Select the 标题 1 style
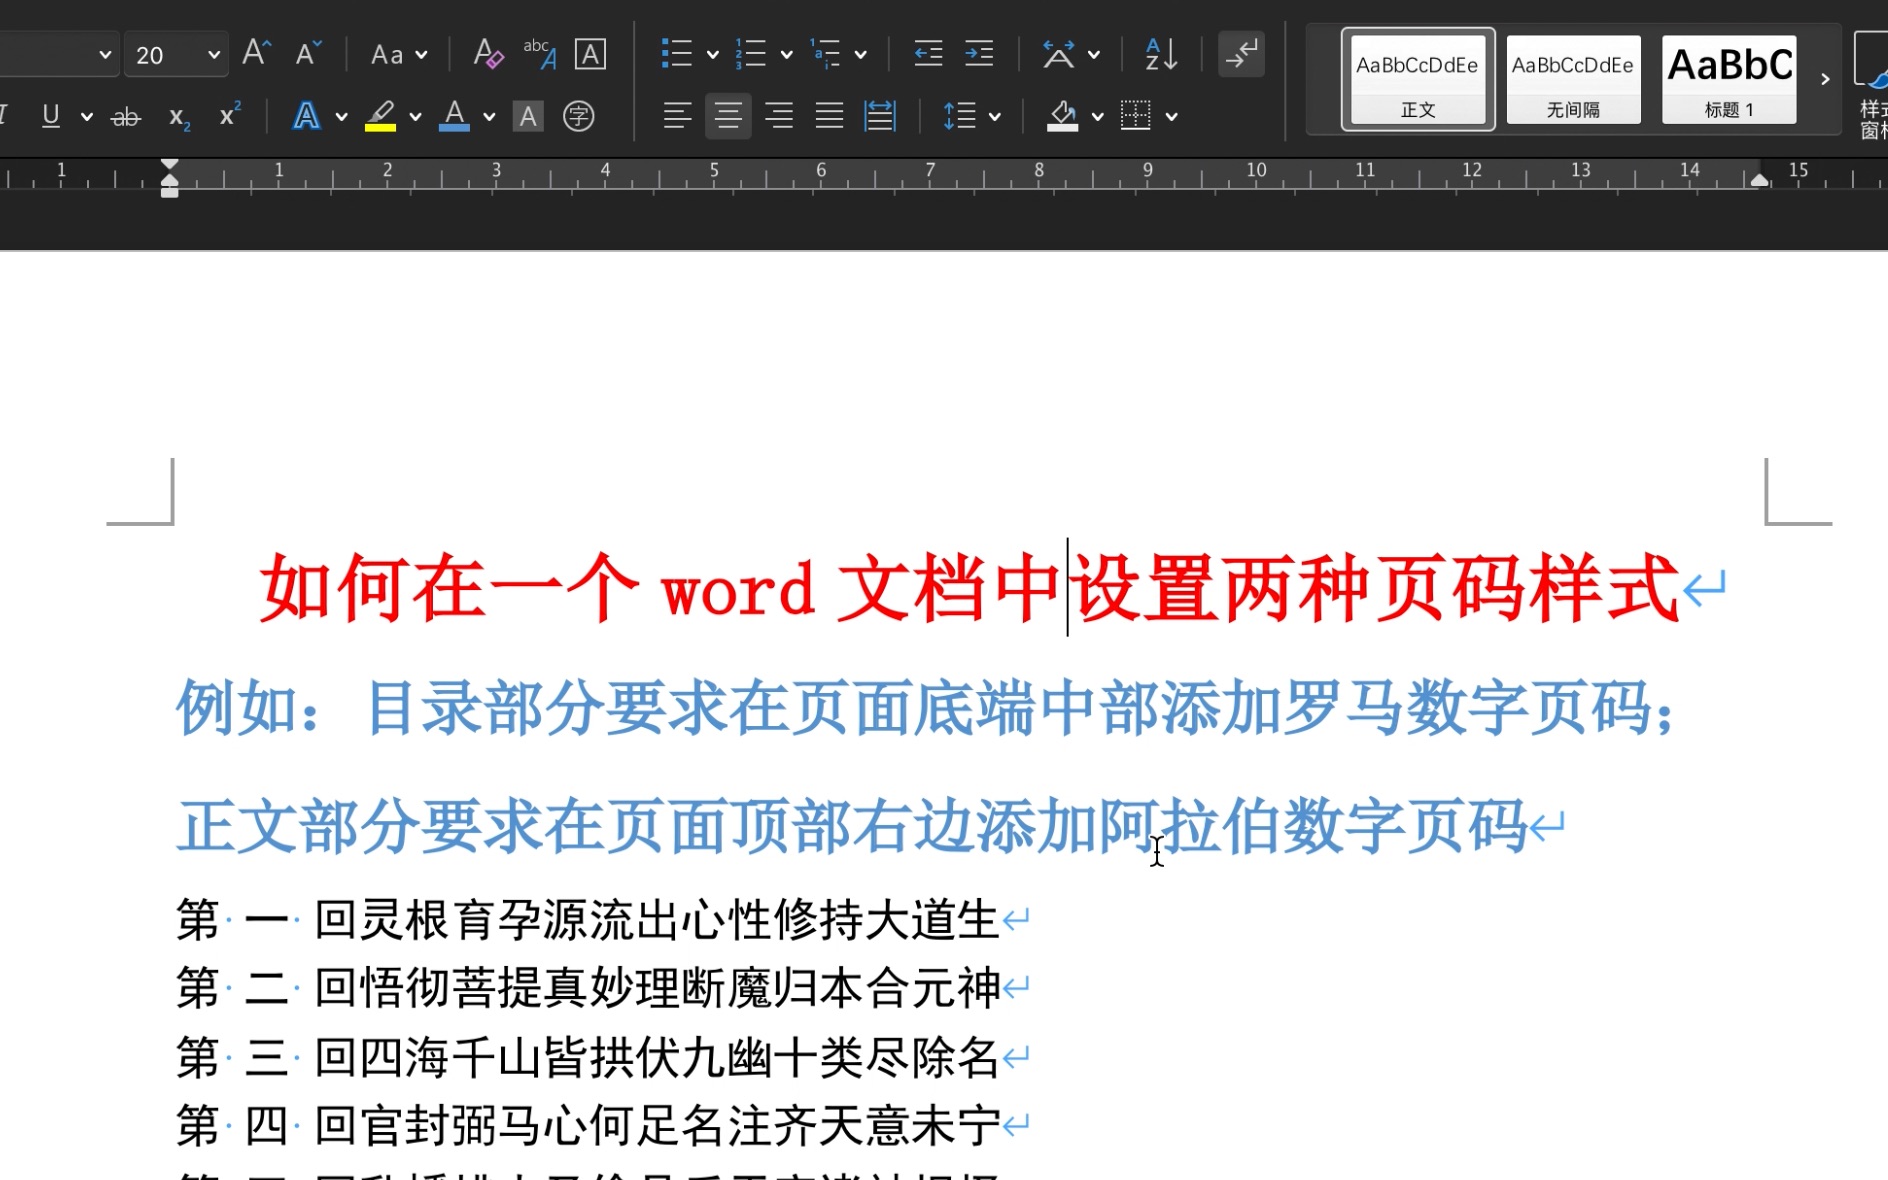The height and width of the screenshot is (1180, 1888). coord(1729,80)
